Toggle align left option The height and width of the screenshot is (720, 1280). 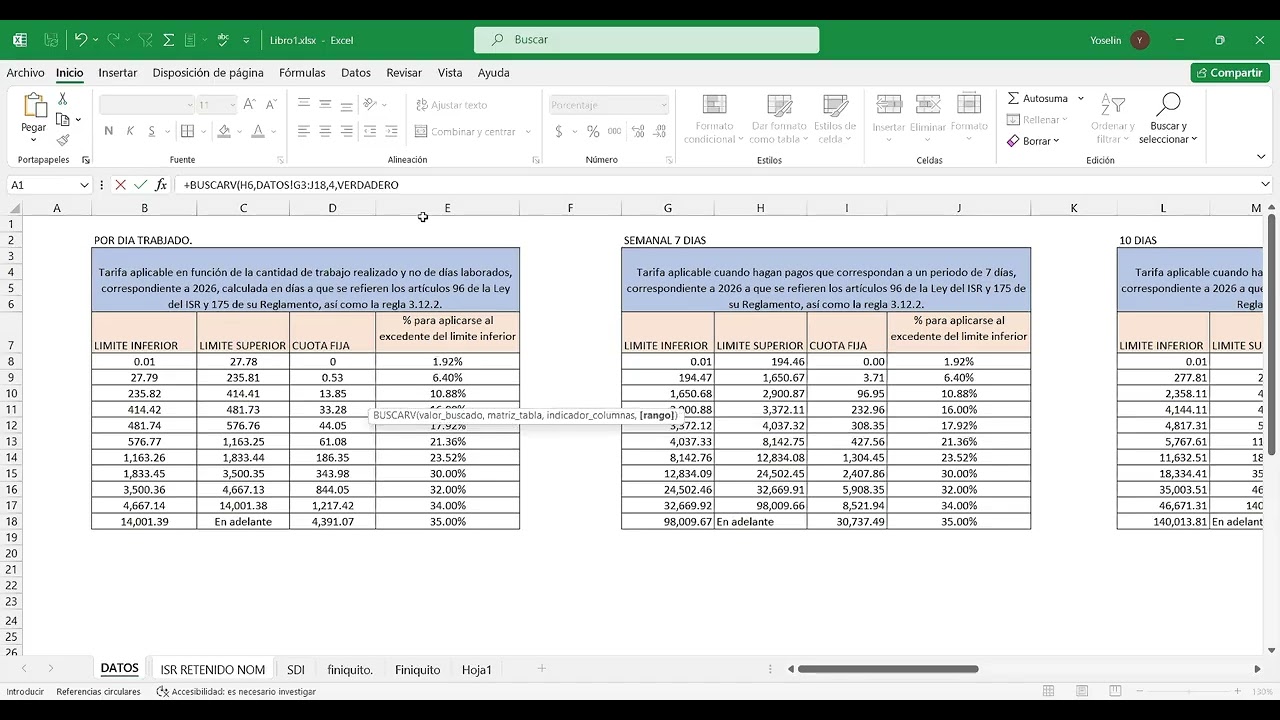[x=304, y=131]
